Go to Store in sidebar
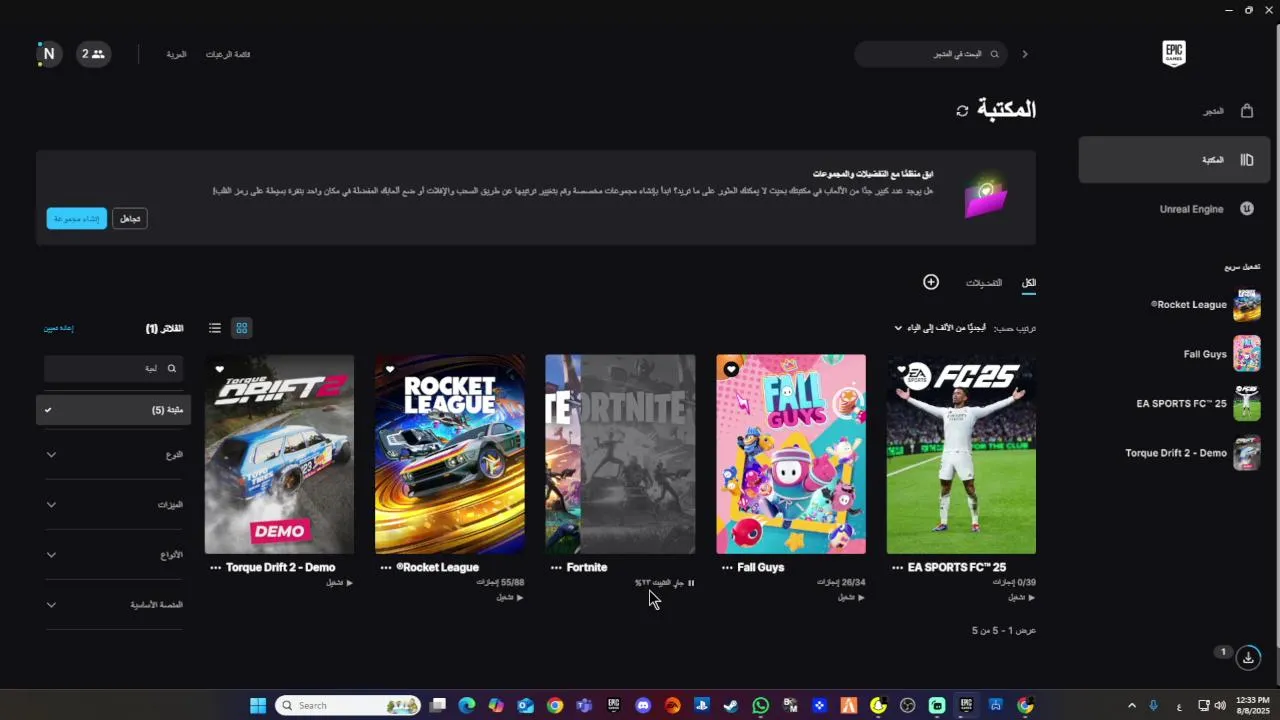 [1174, 111]
